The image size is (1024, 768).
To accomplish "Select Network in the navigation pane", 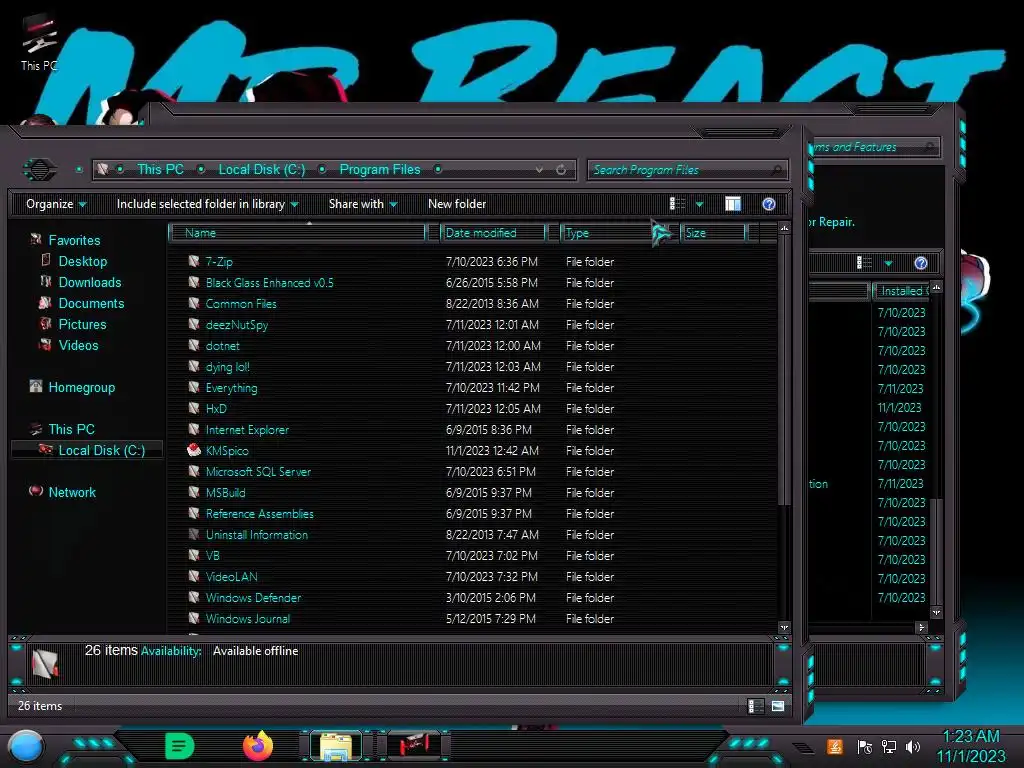I will 72,492.
